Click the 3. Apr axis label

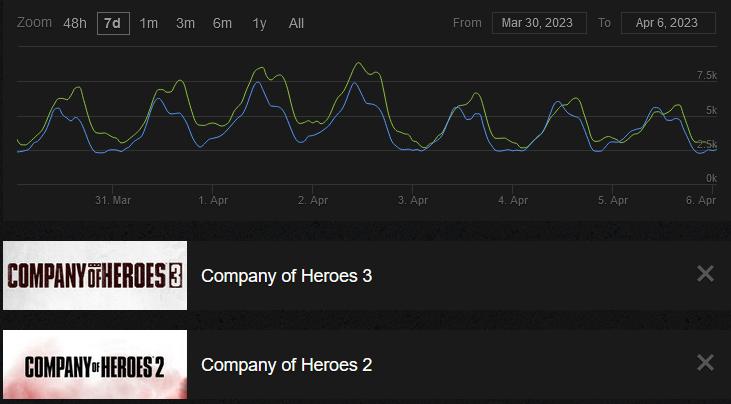point(413,200)
